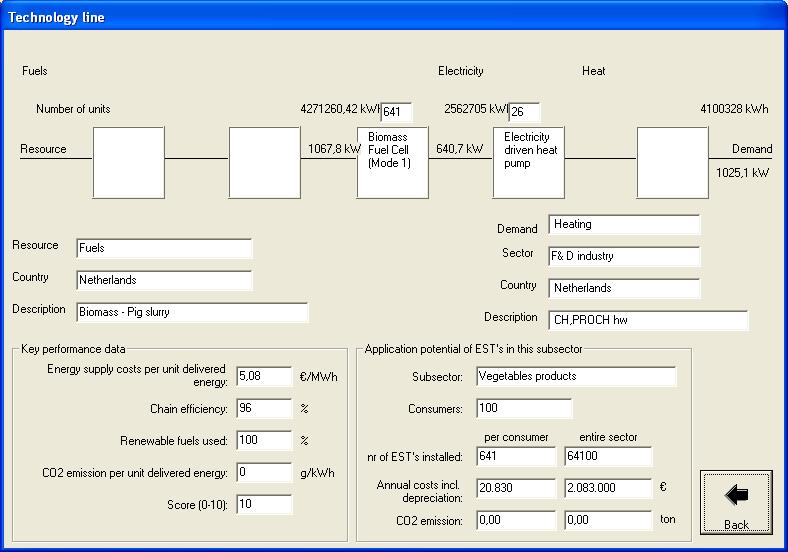Click the Heat heading

tap(594, 71)
